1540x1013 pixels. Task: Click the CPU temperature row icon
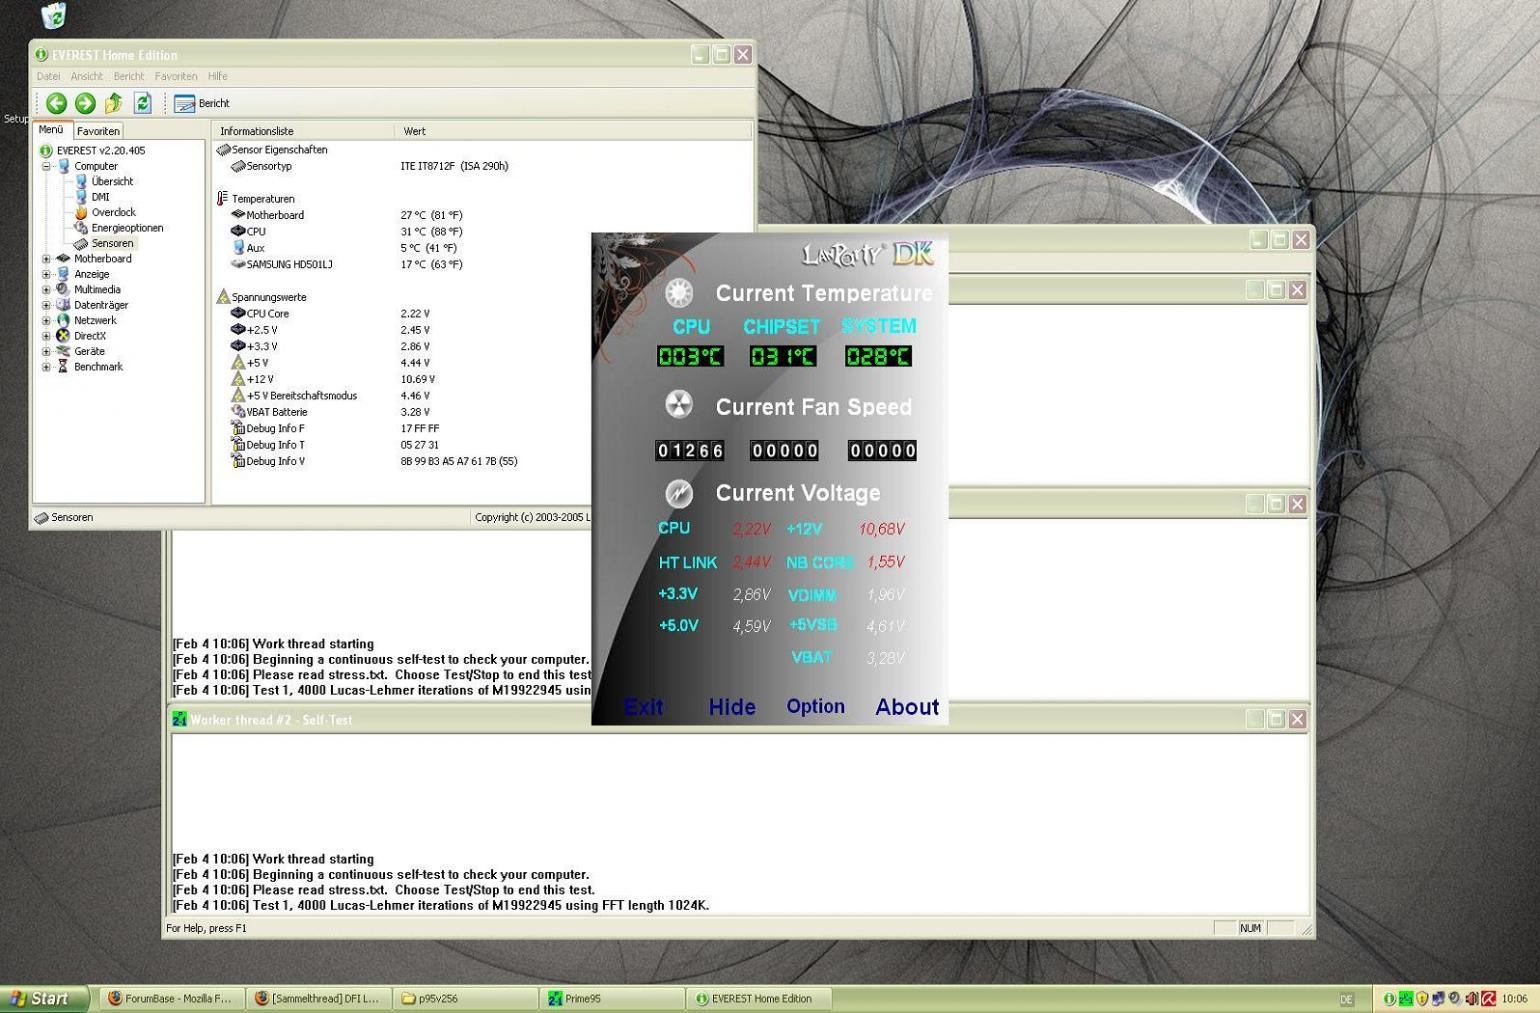pyautogui.click(x=238, y=231)
